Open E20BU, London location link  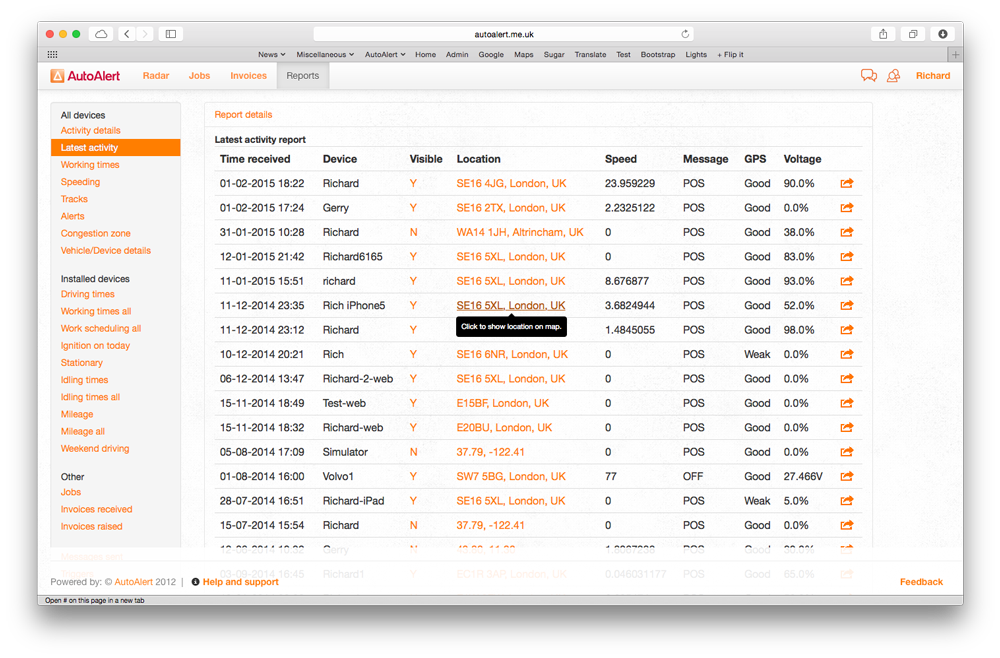[504, 428]
